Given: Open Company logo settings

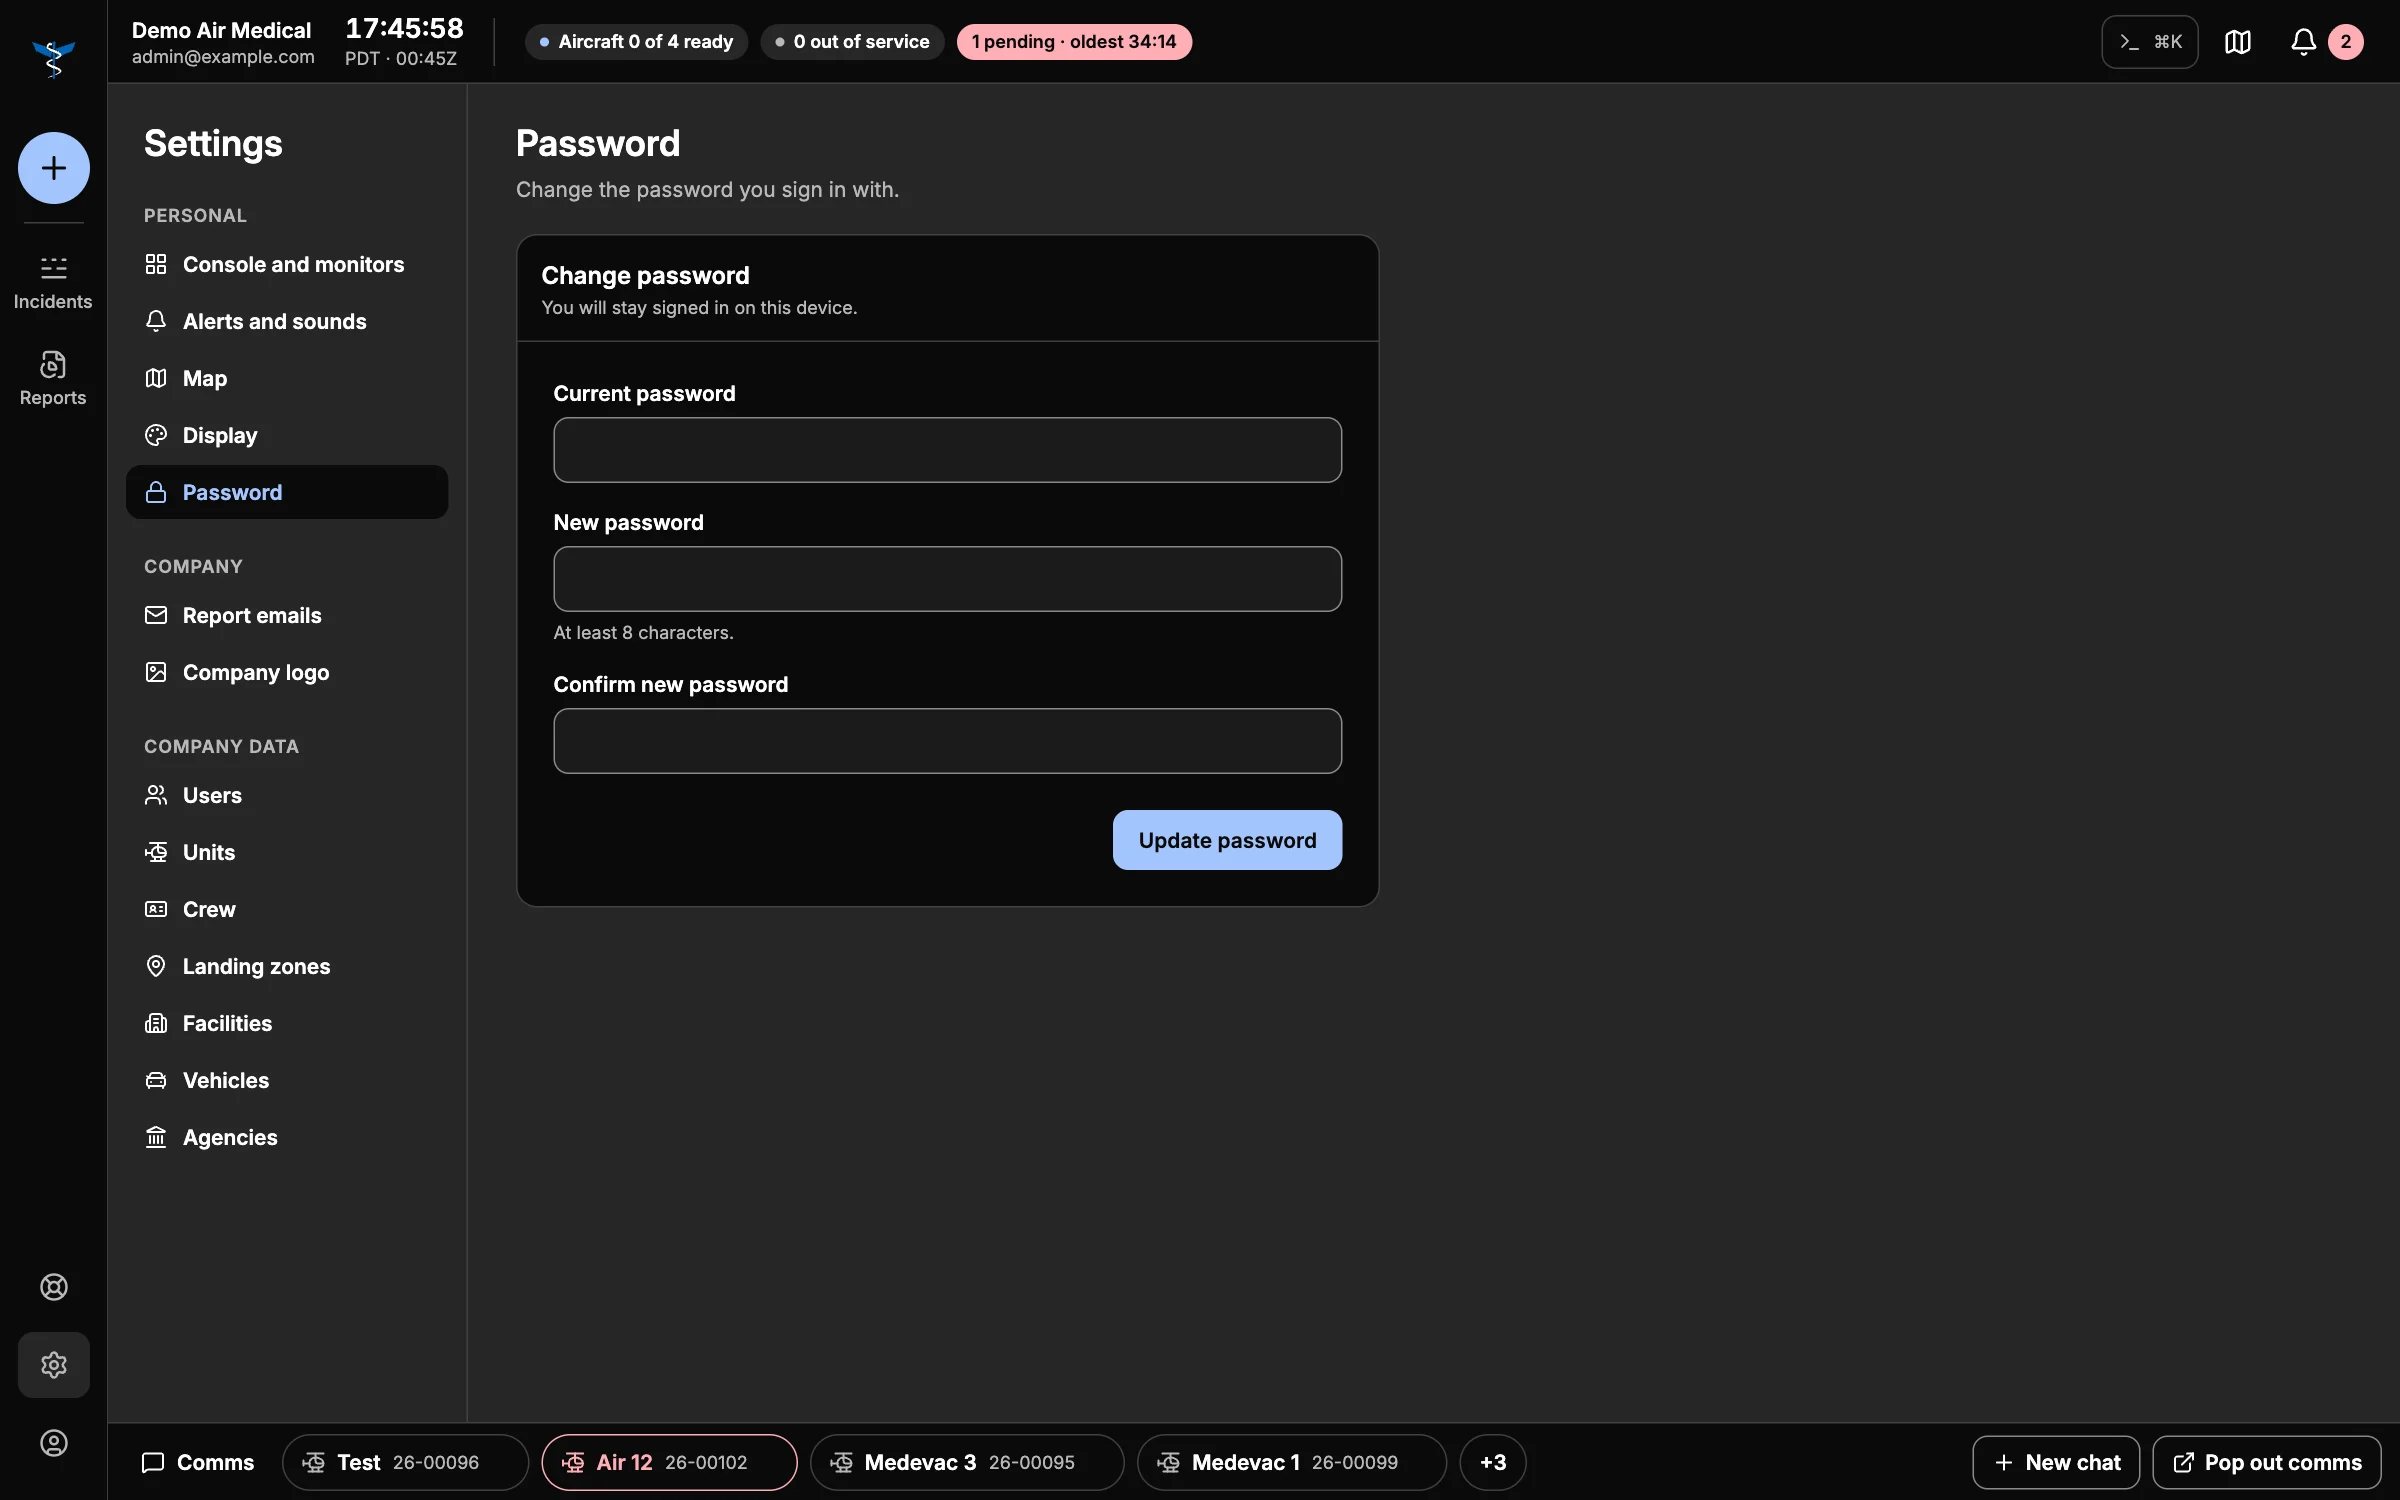Looking at the screenshot, I should coord(287,672).
